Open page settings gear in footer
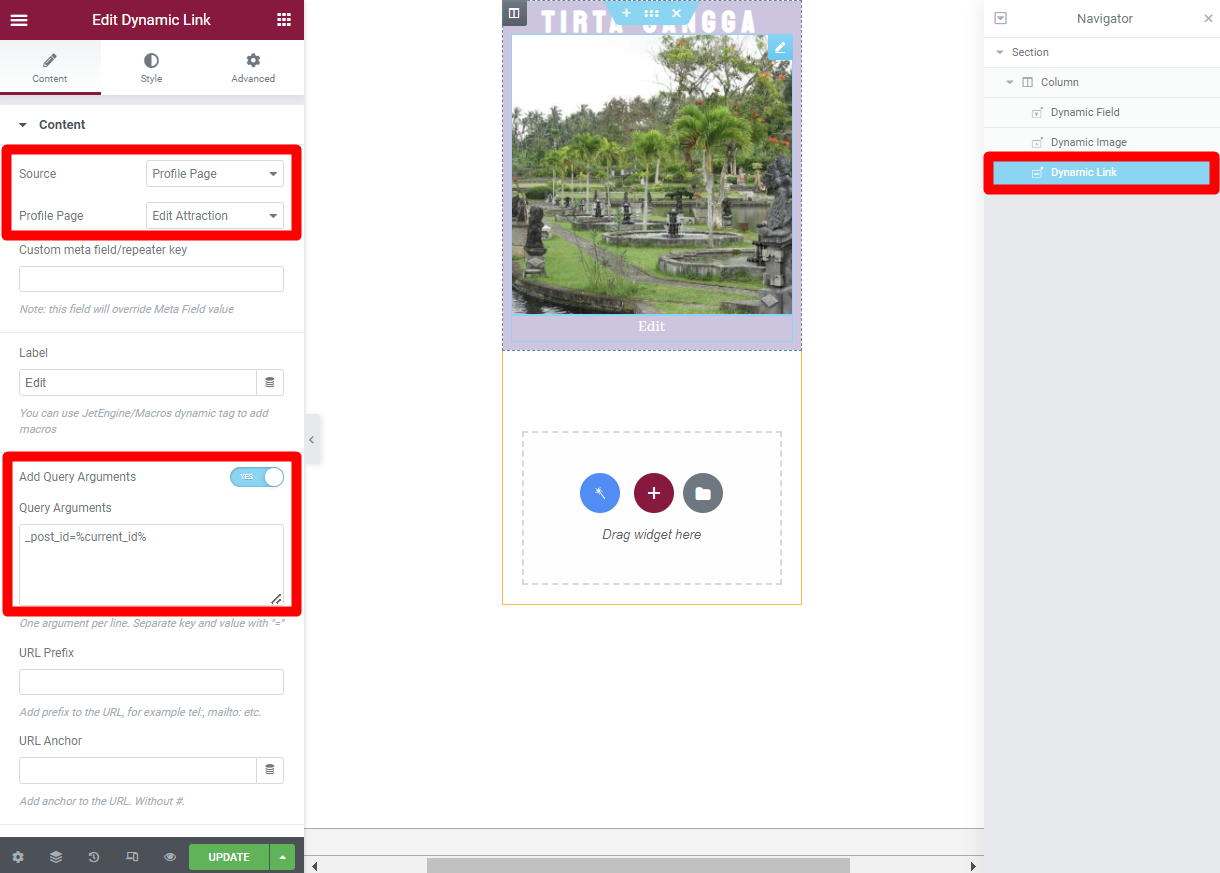Image resolution: width=1220 pixels, height=873 pixels. click(18, 857)
